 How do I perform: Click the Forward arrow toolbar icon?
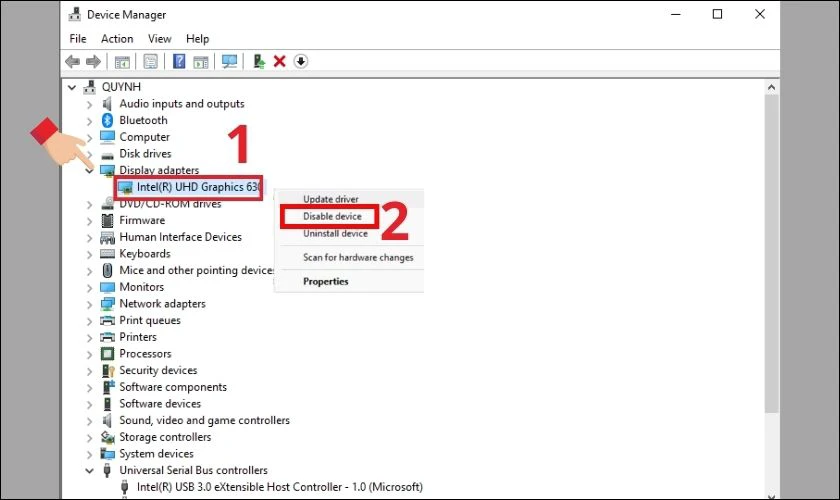tap(93, 62)
